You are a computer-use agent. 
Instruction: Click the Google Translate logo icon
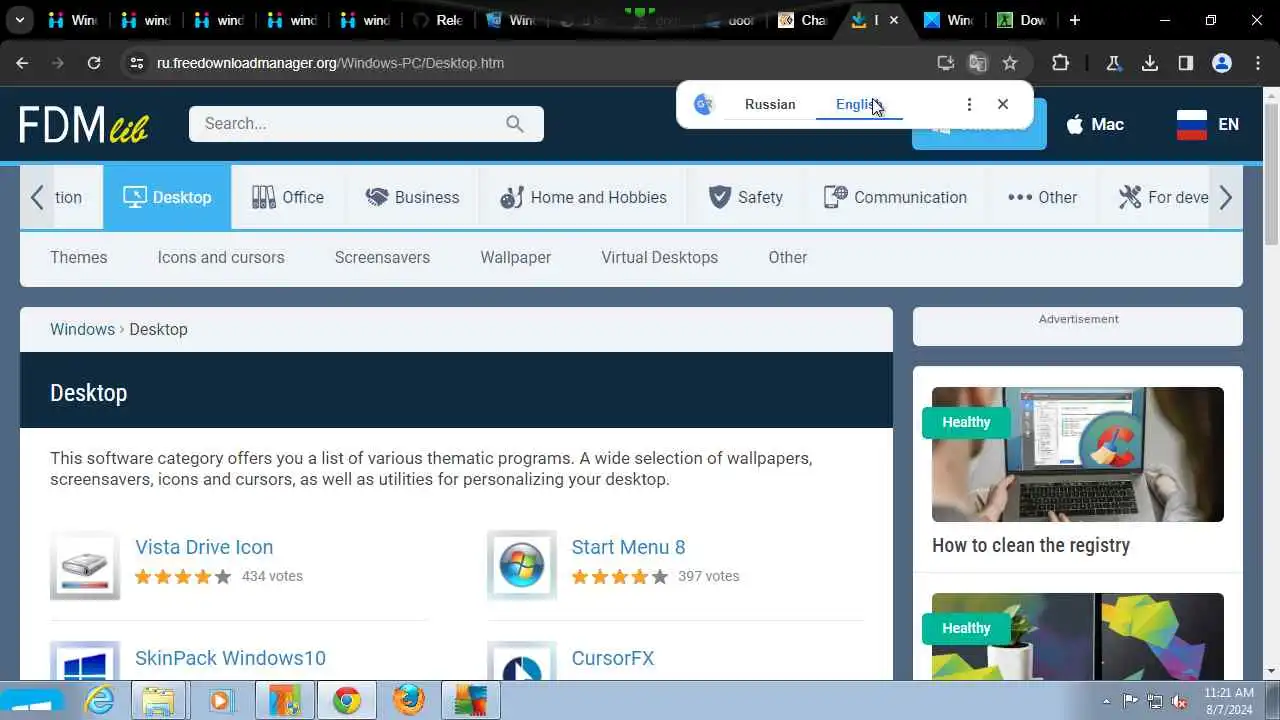(x=704, y=104)
